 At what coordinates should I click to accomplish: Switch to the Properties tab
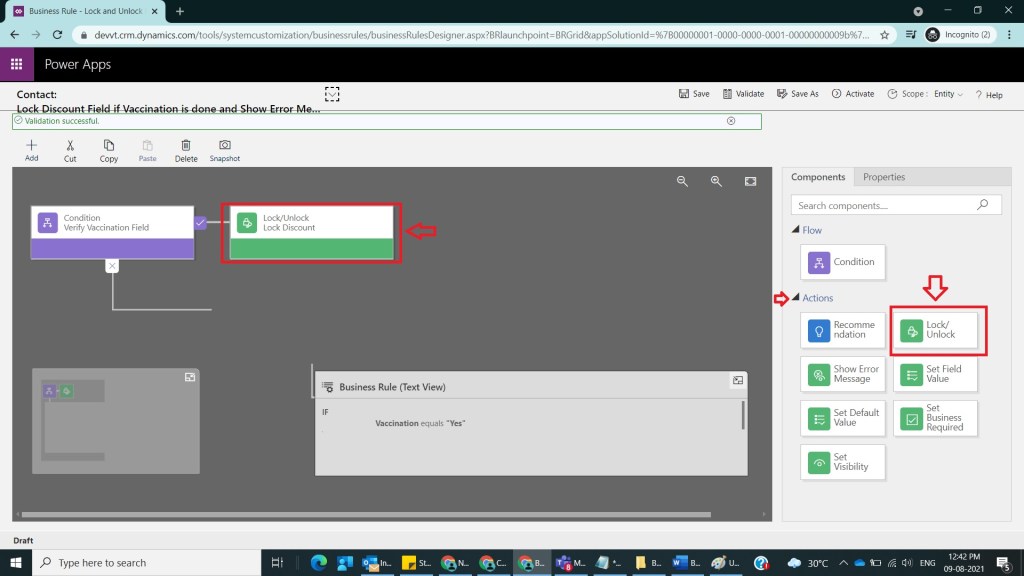coord(884,177)
